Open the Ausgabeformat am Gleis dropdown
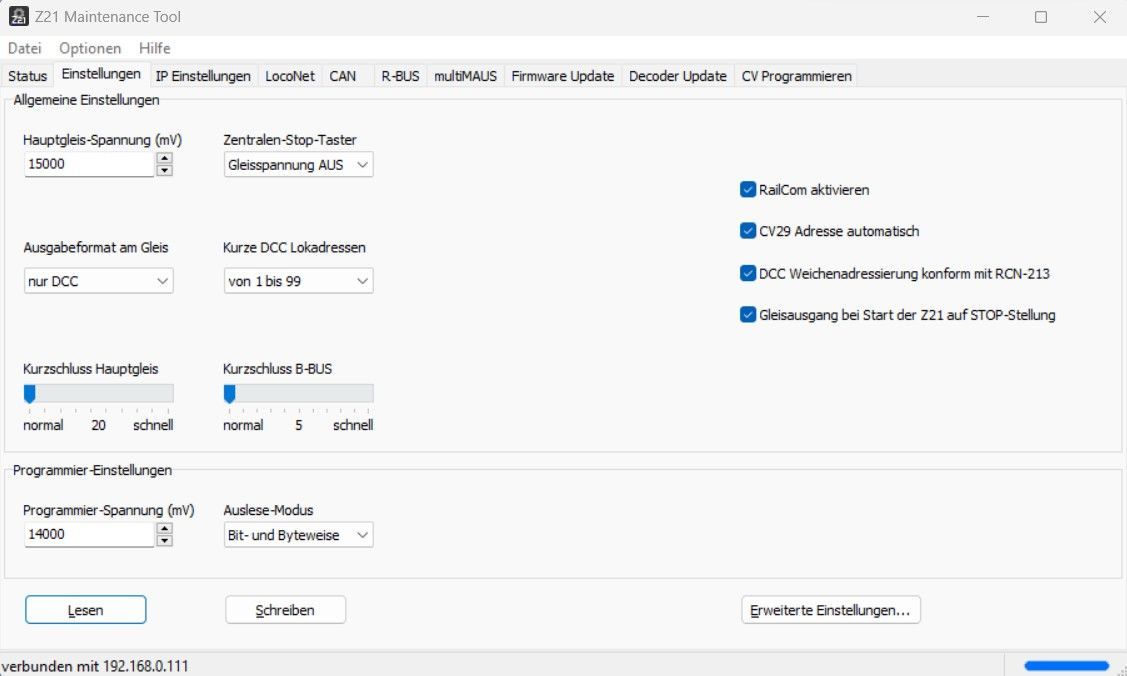The height and width of the screenshot is (676, 1127). pos(98,281)
